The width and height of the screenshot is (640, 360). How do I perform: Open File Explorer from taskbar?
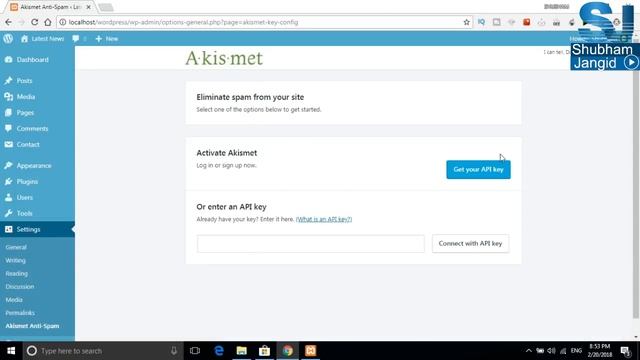[x=242, y=351]
